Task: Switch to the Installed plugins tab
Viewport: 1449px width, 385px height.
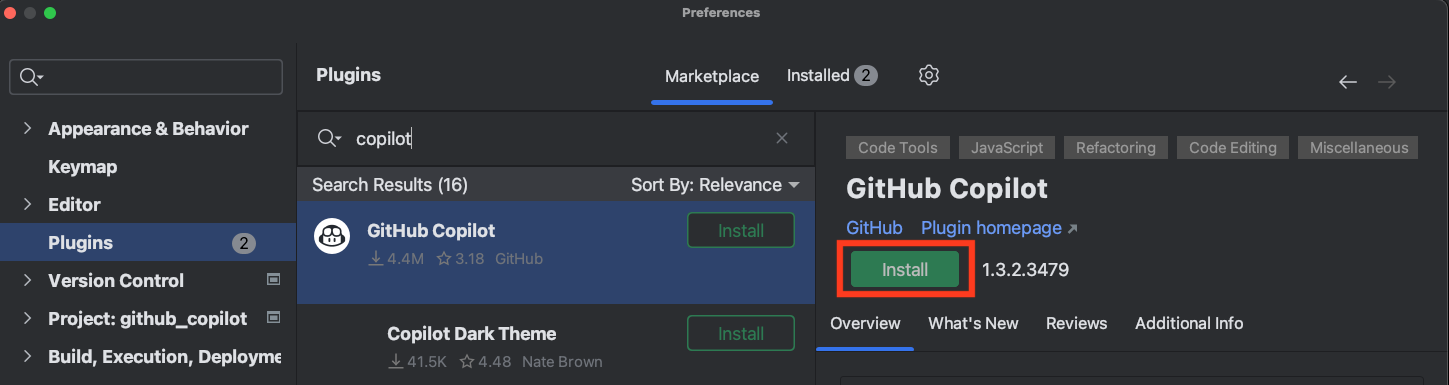Action: 832,76
